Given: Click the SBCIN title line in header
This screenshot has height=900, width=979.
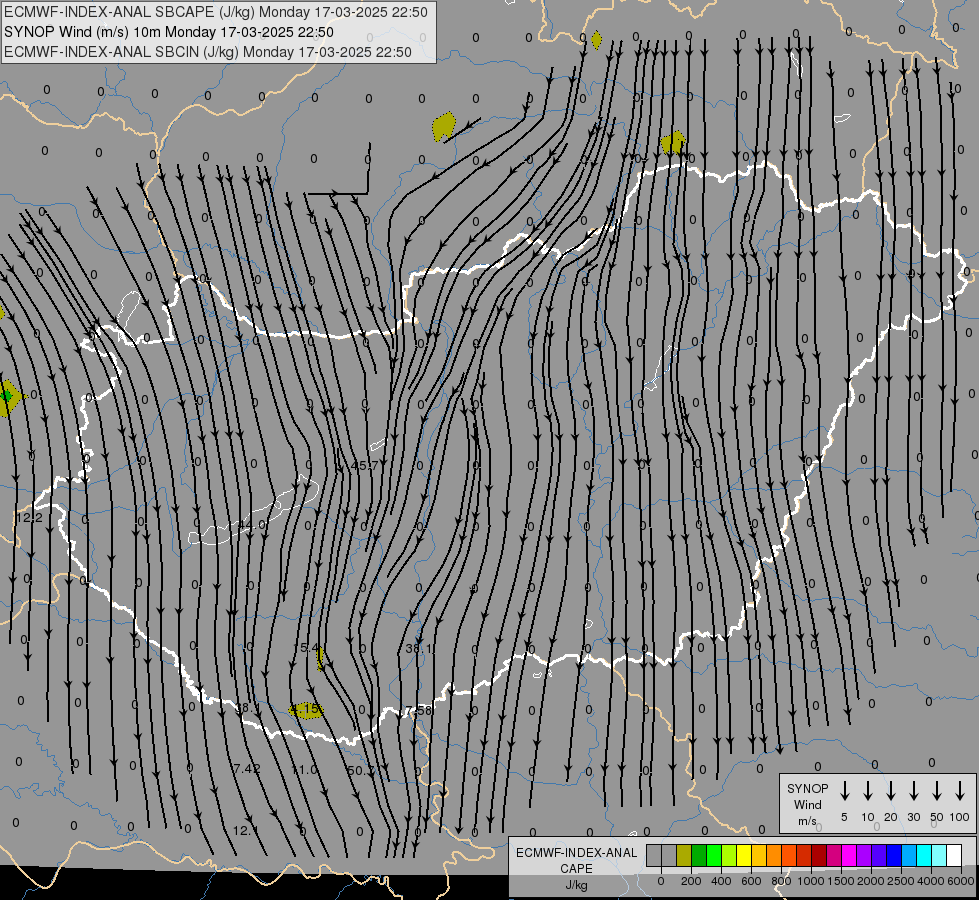Looking at the screenshot, I should (x=208, y=52).
